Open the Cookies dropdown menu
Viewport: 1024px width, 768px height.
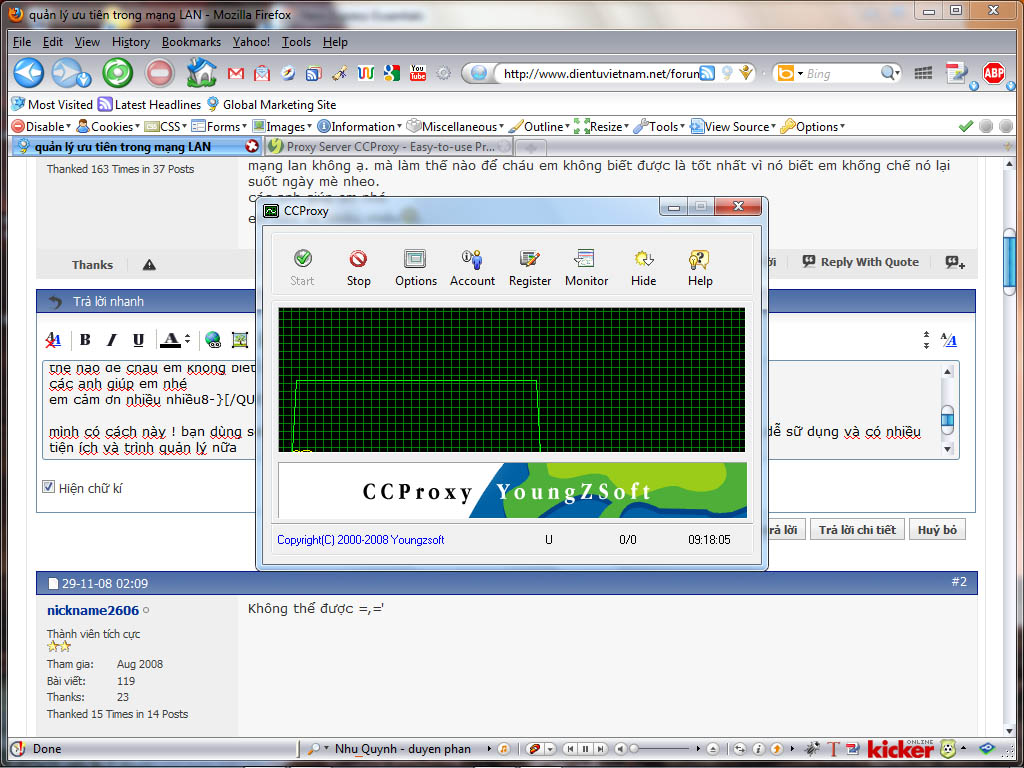coord(108,127)
